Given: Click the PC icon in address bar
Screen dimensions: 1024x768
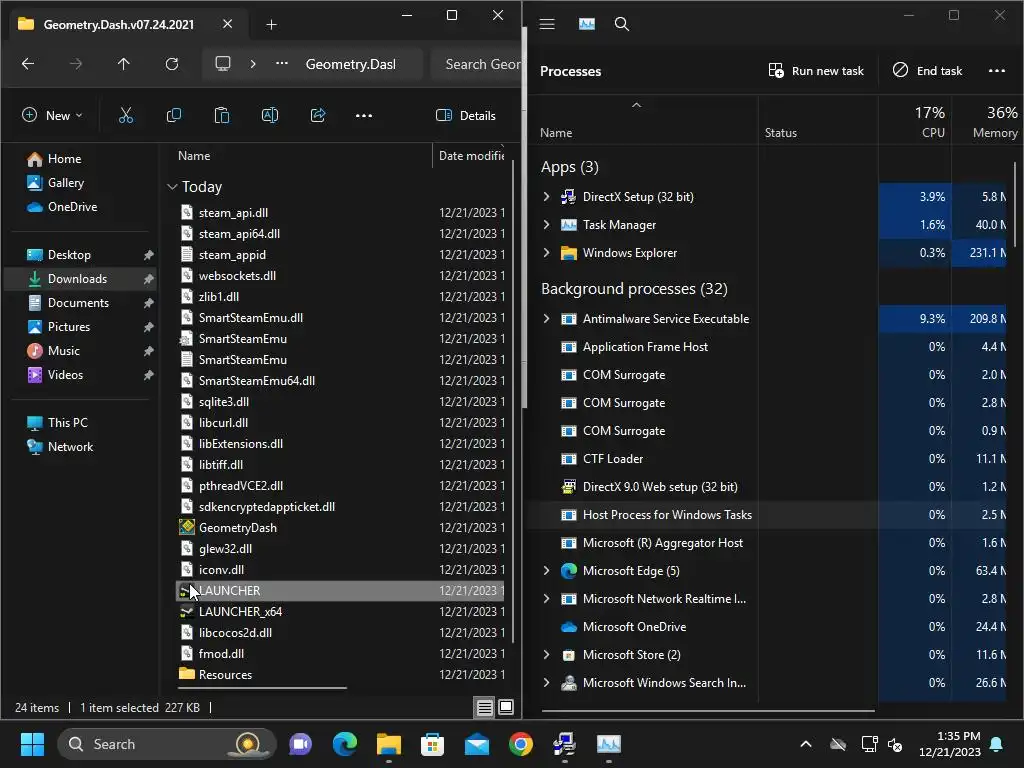Looking at the screenshot, I should [x=223, y=64].
